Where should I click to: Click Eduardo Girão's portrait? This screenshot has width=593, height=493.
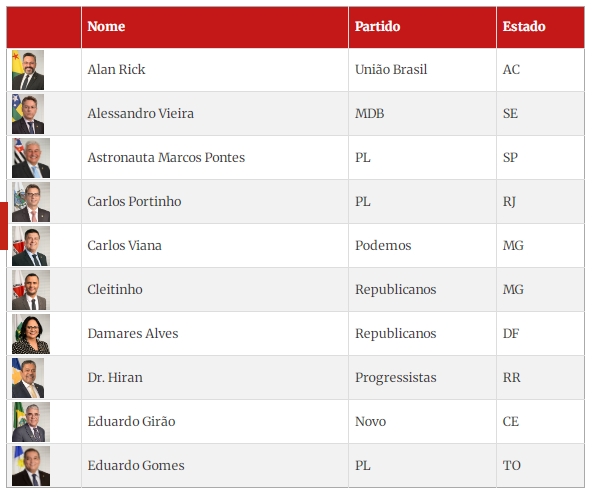pos(31,422)
